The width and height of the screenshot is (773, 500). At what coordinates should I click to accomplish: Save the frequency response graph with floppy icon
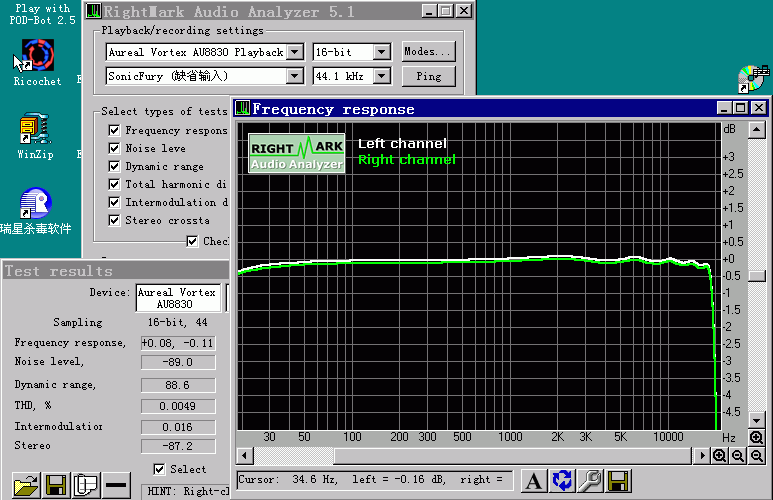pyautogui.click(x=619, y=481)
